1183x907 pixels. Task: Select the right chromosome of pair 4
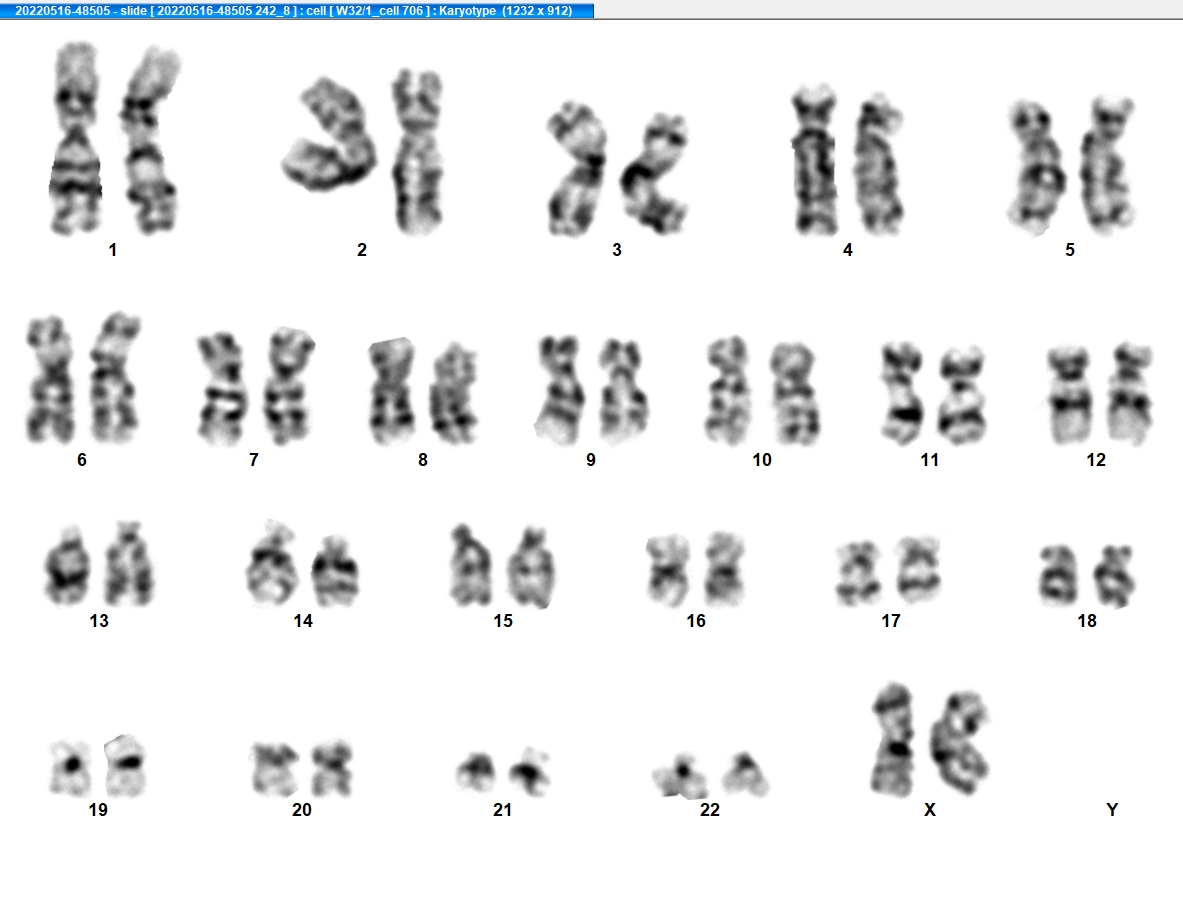(878, 164)
